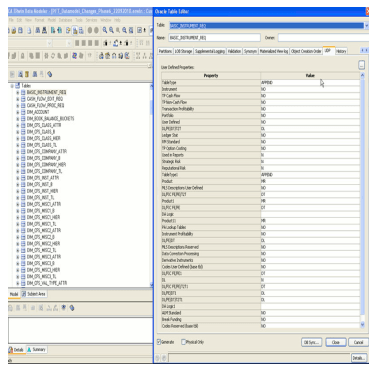Click the Summary tab icon at bottom
The width and height of the screenshot is (380, 369).
coord(29,350)
